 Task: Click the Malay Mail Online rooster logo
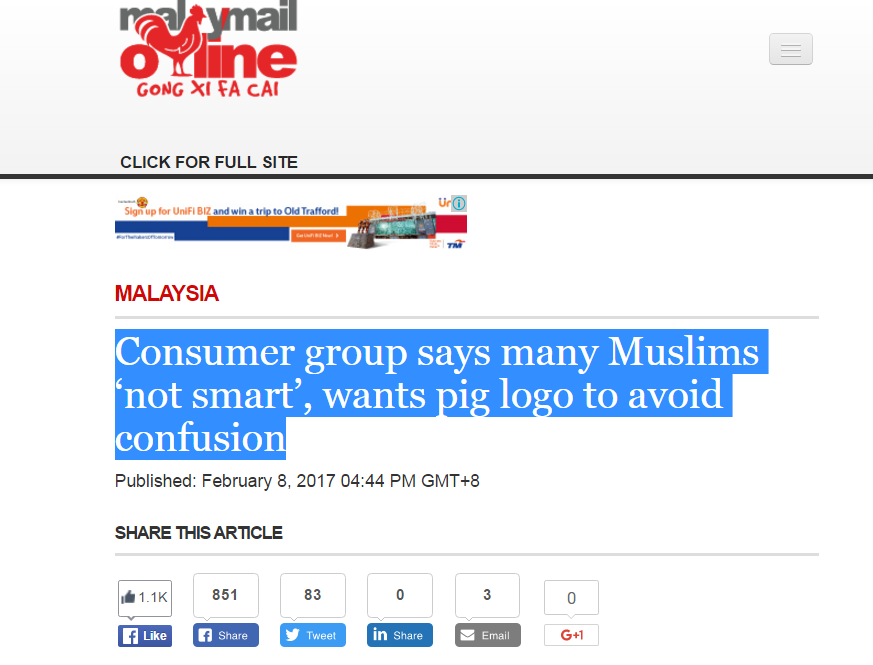click(x=208, y=48)
